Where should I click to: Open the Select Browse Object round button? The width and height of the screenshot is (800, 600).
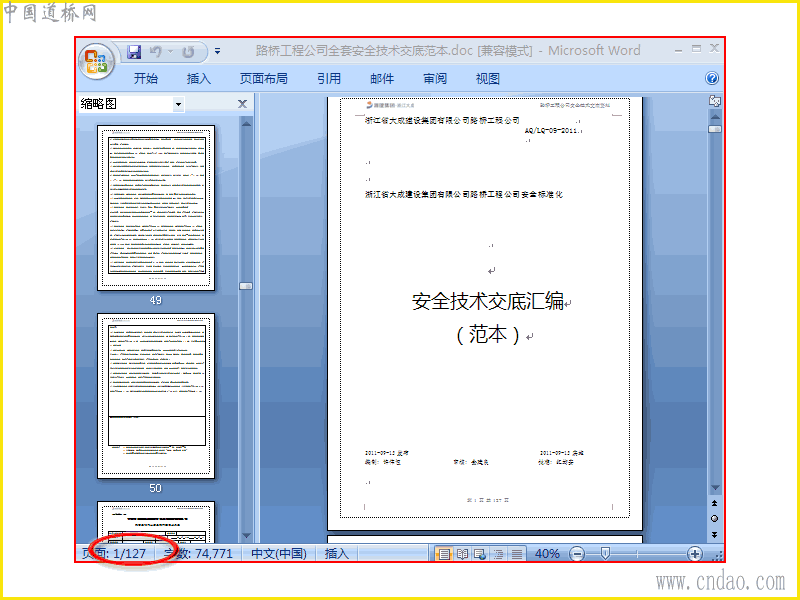point(714,518)
